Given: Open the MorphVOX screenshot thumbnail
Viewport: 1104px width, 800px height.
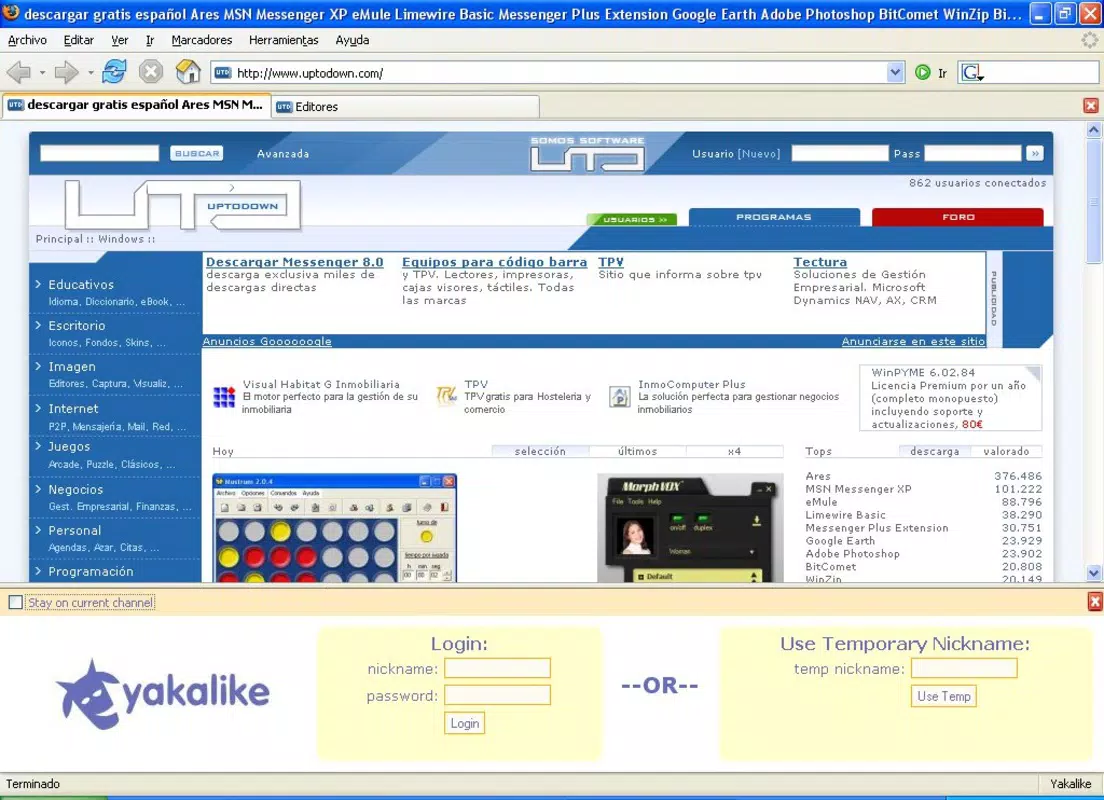Looking at the screenshot, I should pyautogui.click(x=690, y=528).
